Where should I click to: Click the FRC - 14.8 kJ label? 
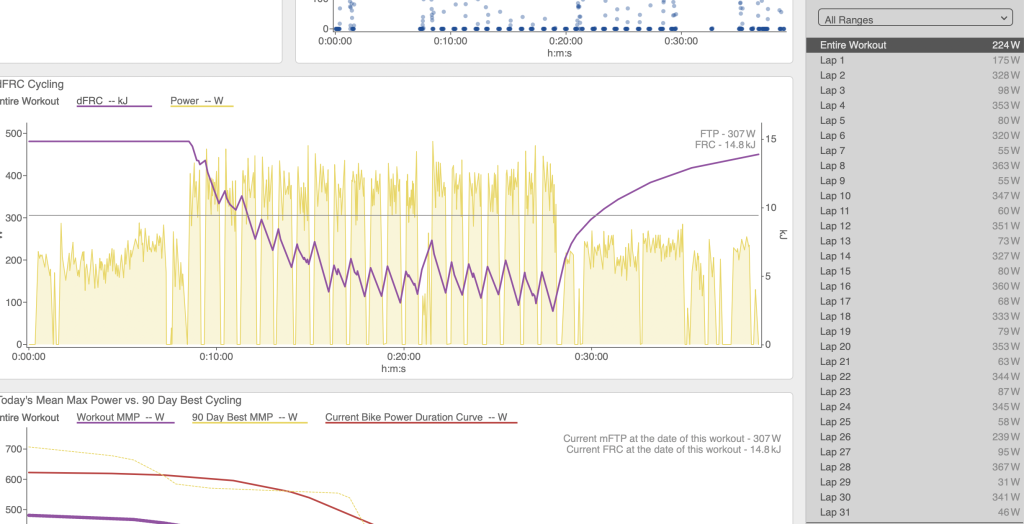point(726,144)
